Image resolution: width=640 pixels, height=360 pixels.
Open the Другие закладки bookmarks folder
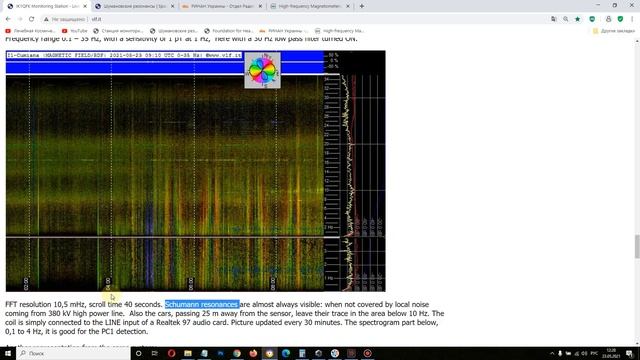pos(614,31)
